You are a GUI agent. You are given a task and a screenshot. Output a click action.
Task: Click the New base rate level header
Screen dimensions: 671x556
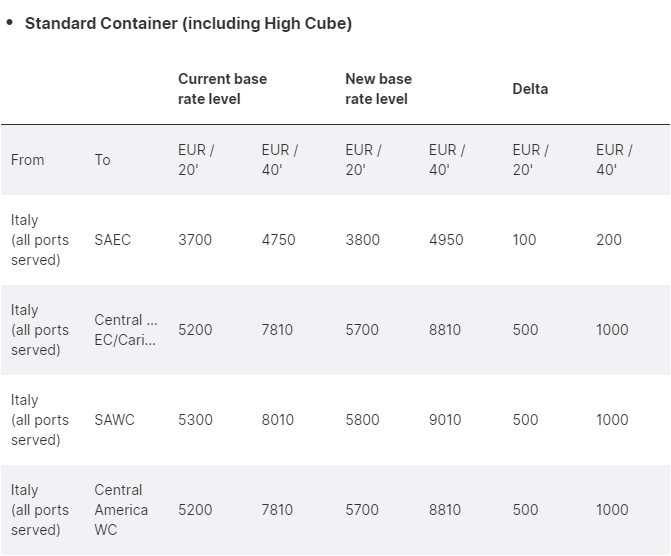[378, 89]
